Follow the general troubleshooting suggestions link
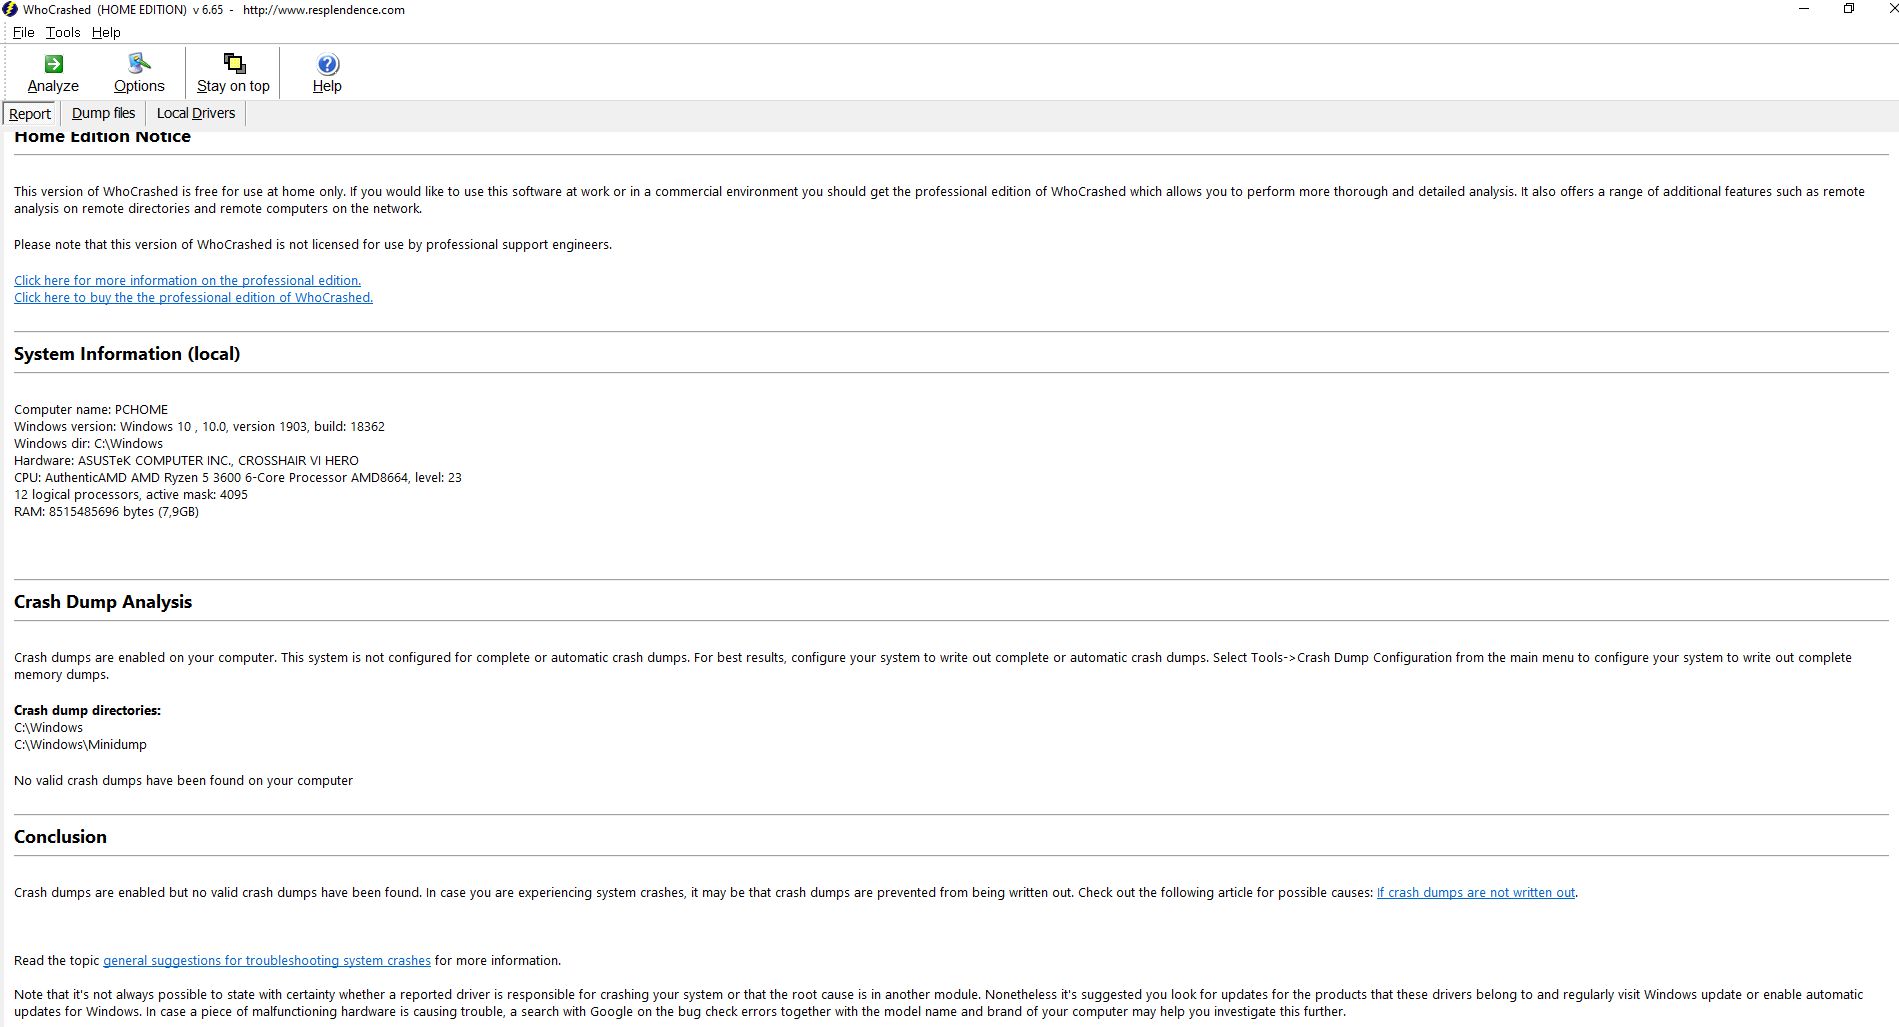The image size is (1899, 1027). (267, 961)
